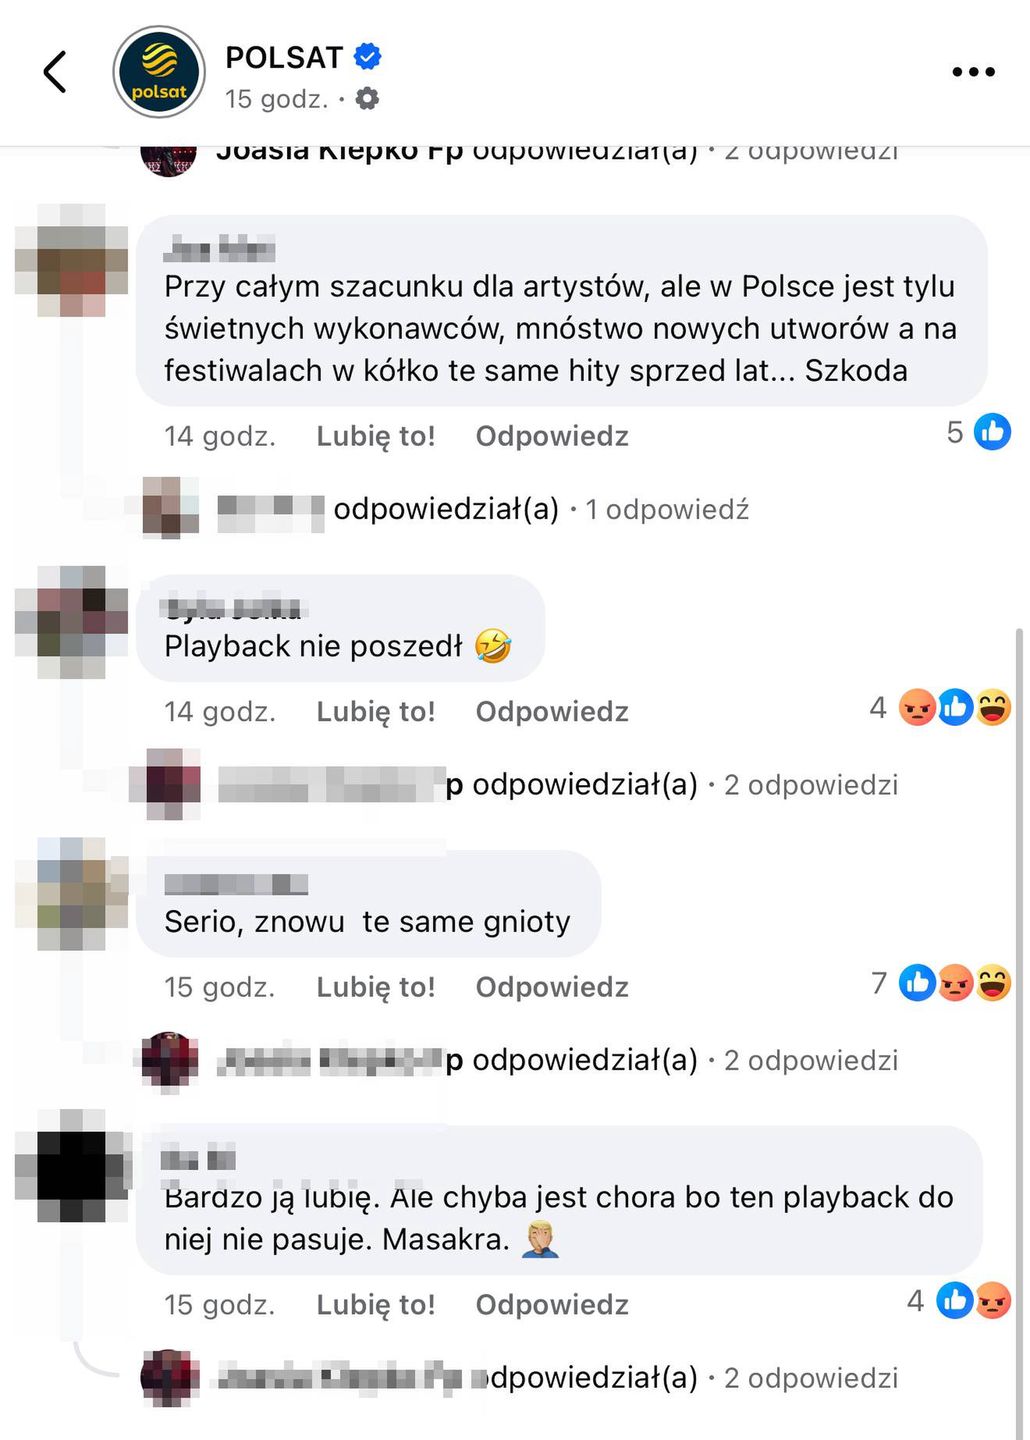Screen dimensions: 1030x1440
Task: Open reactions on the Playback nie poszedł comment
Action: tap(940, 708)
